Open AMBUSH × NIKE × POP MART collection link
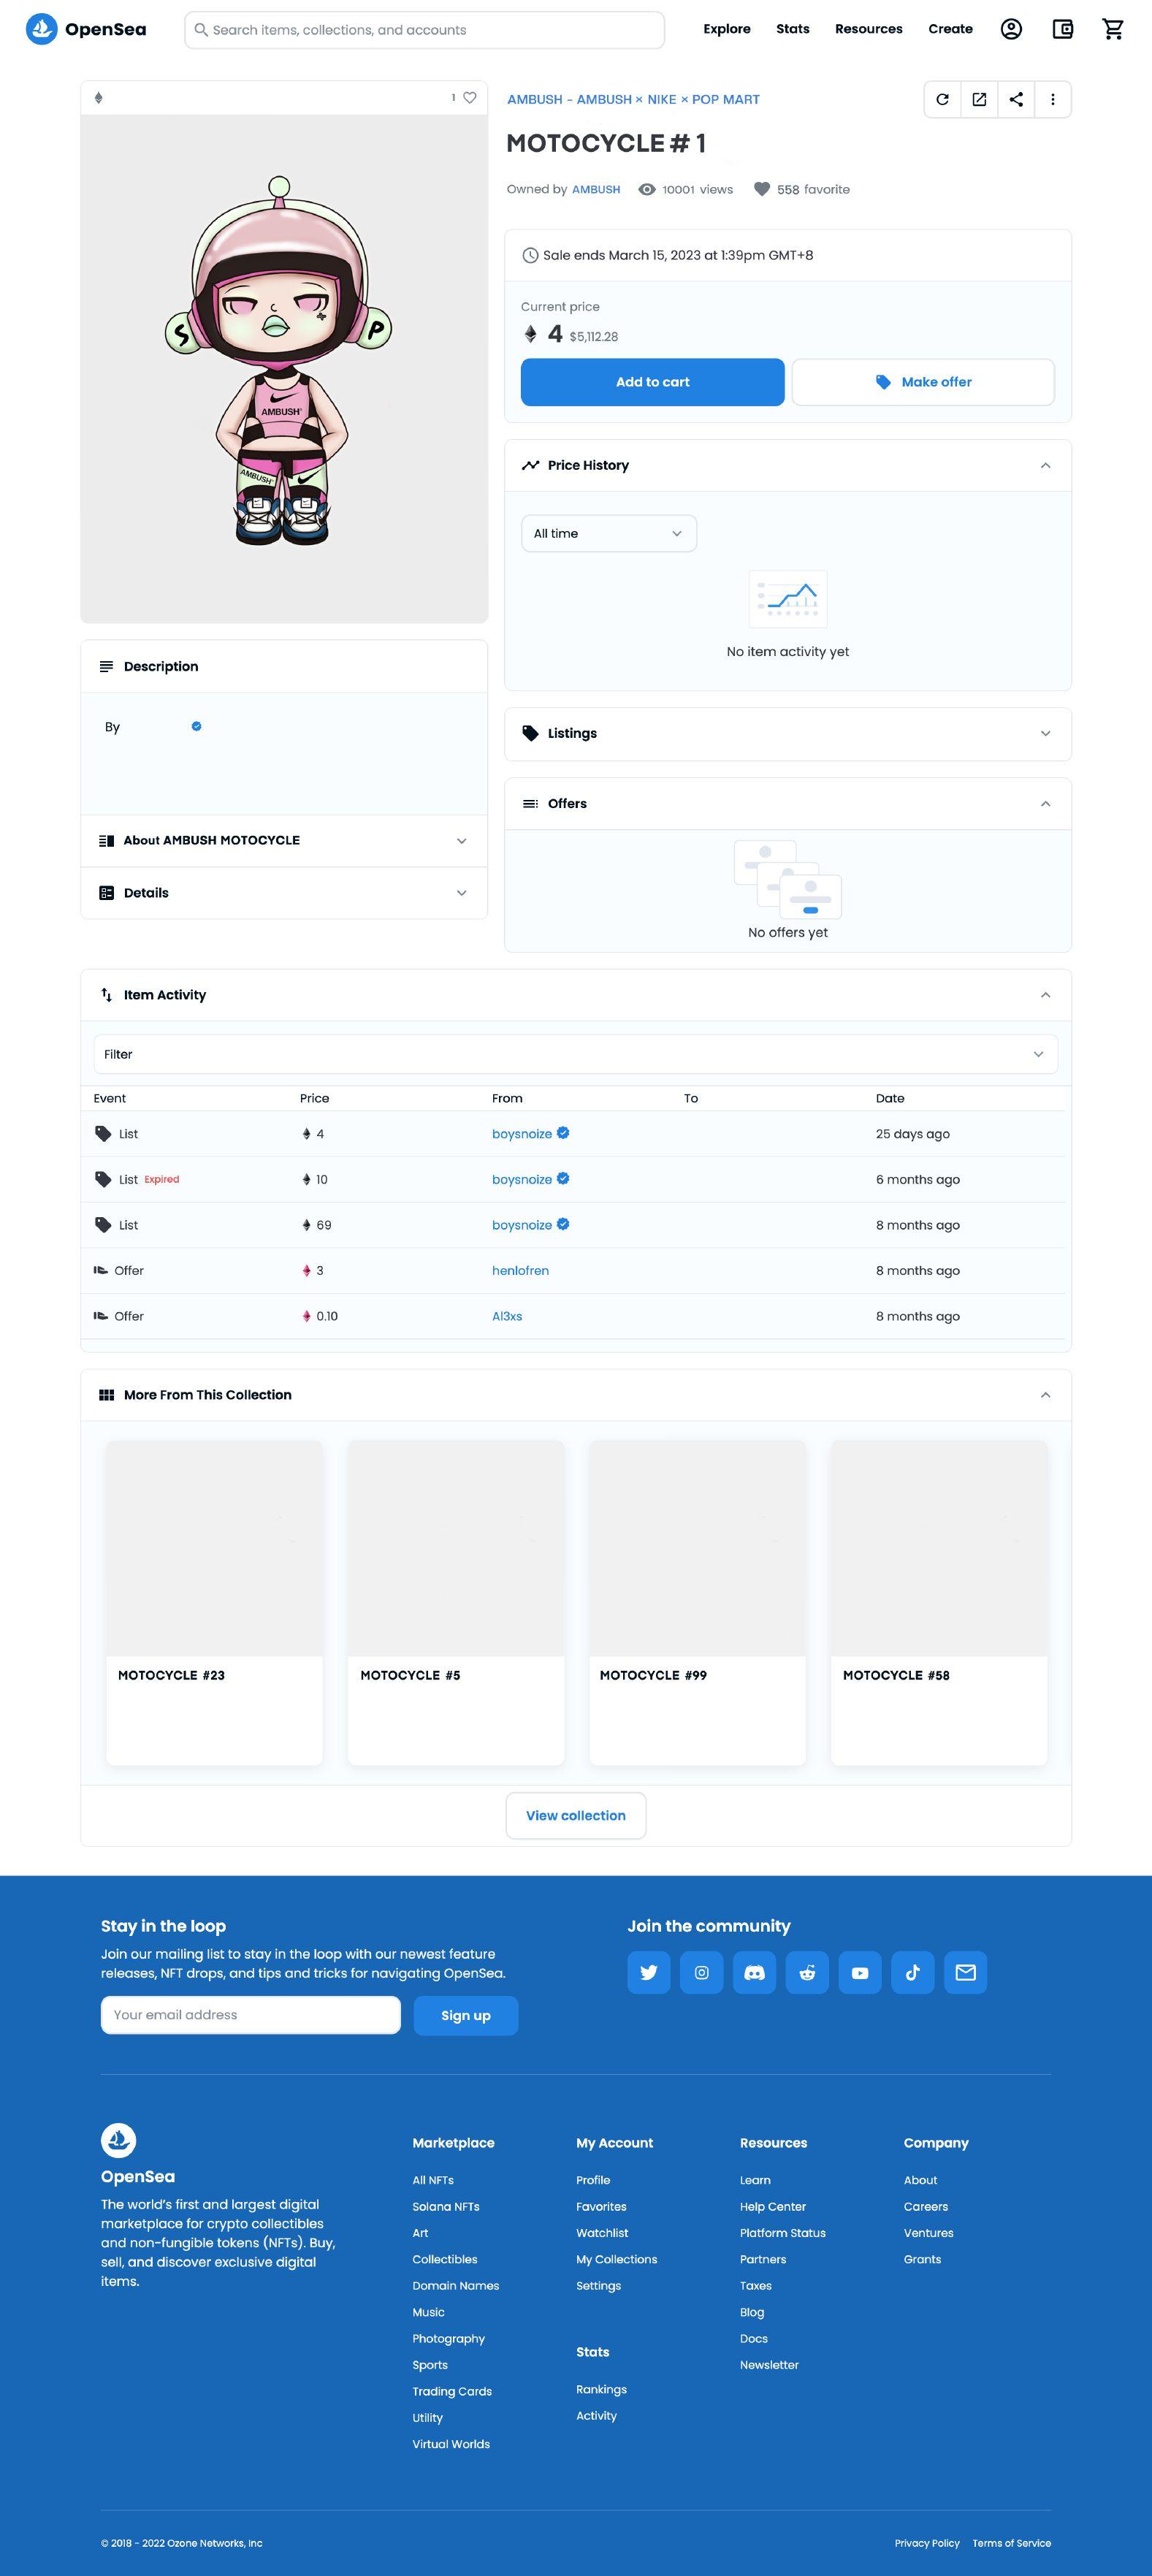 click(x=633, y=99)
